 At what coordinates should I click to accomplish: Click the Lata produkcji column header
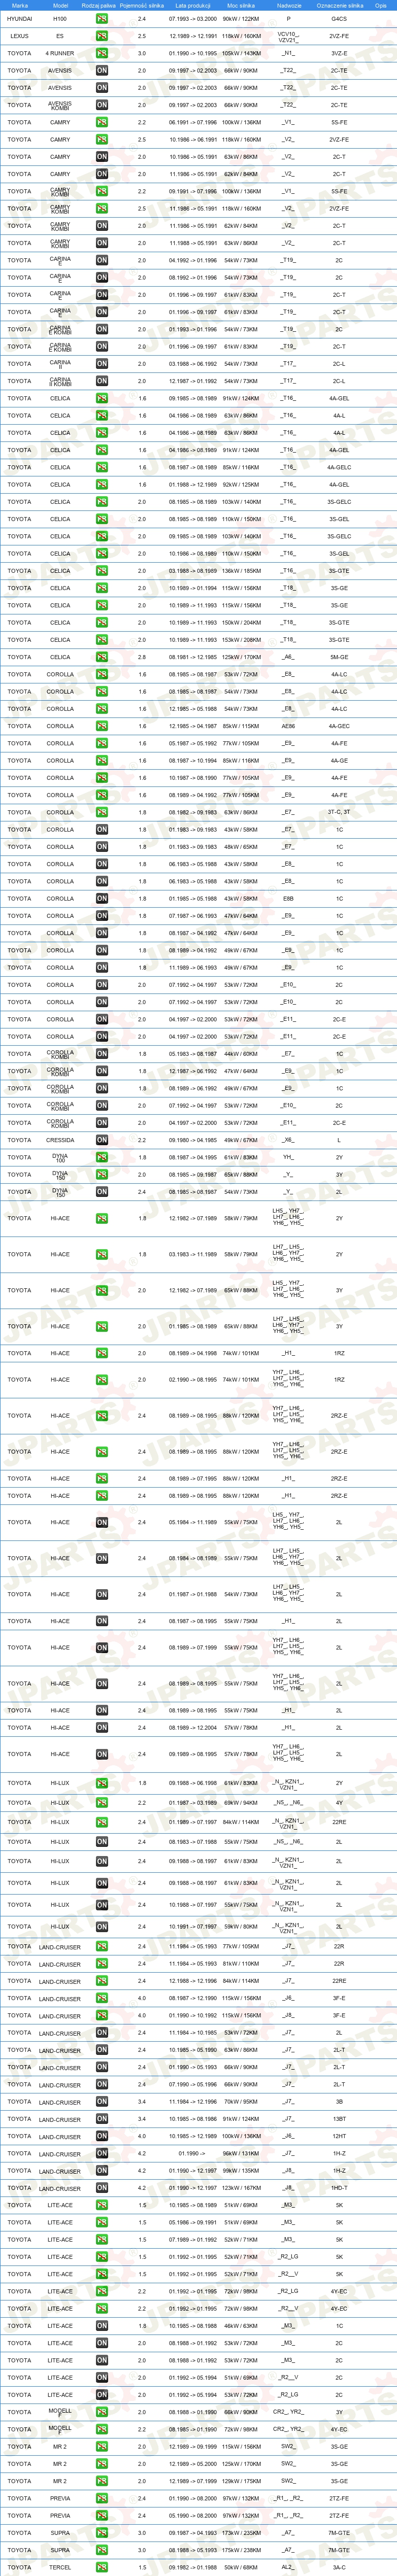pyautogui.click(x=193, y=5)
